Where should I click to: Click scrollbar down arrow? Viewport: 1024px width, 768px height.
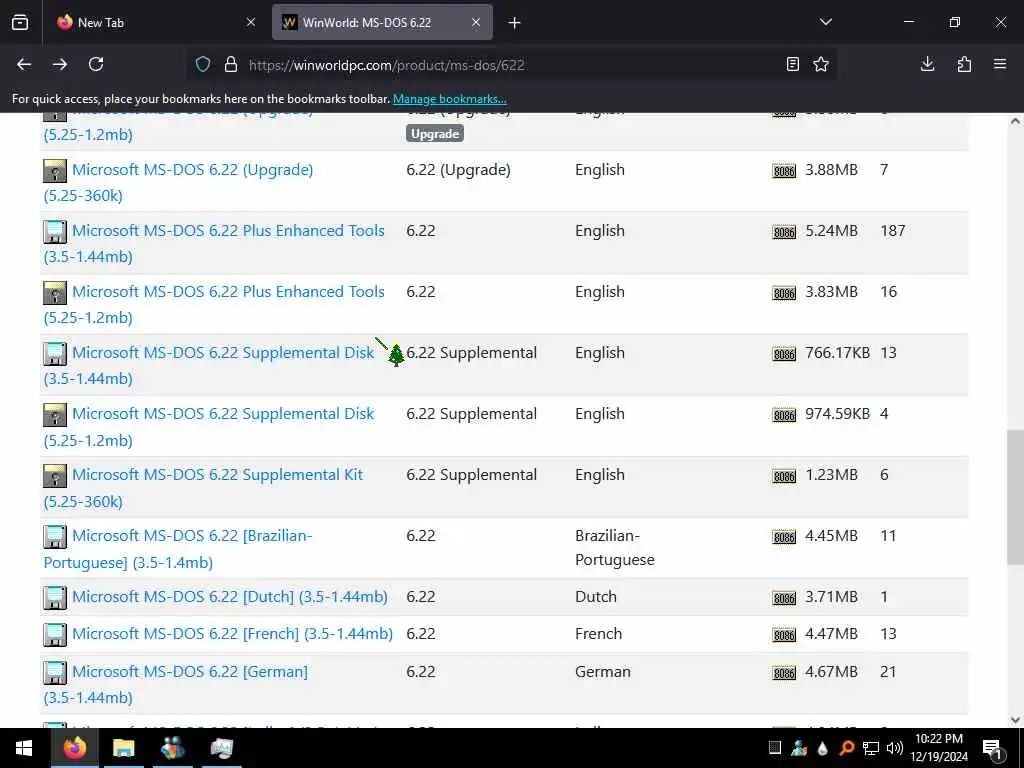pos(1015,720)
